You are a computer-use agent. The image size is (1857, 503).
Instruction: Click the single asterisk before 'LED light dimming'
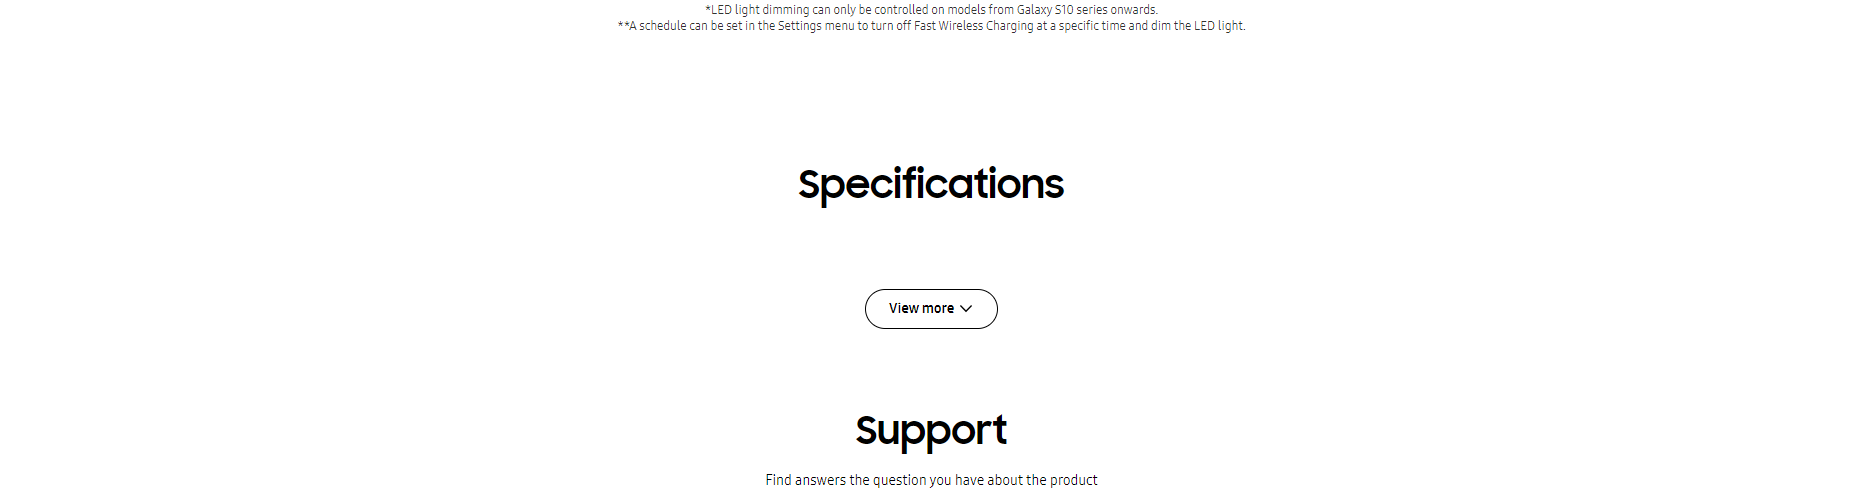(x=708, y=10)
